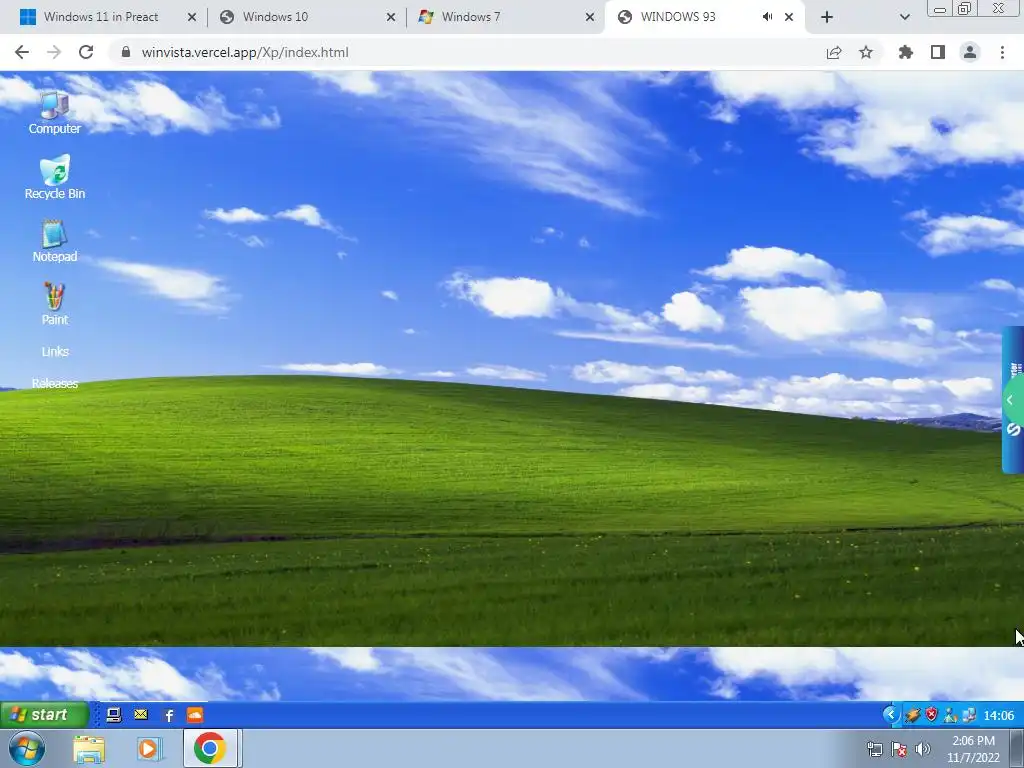This screenshot has width=1024, height=768.
Task: Click messenger tray icon in XP taskbar
Action: 950,715
